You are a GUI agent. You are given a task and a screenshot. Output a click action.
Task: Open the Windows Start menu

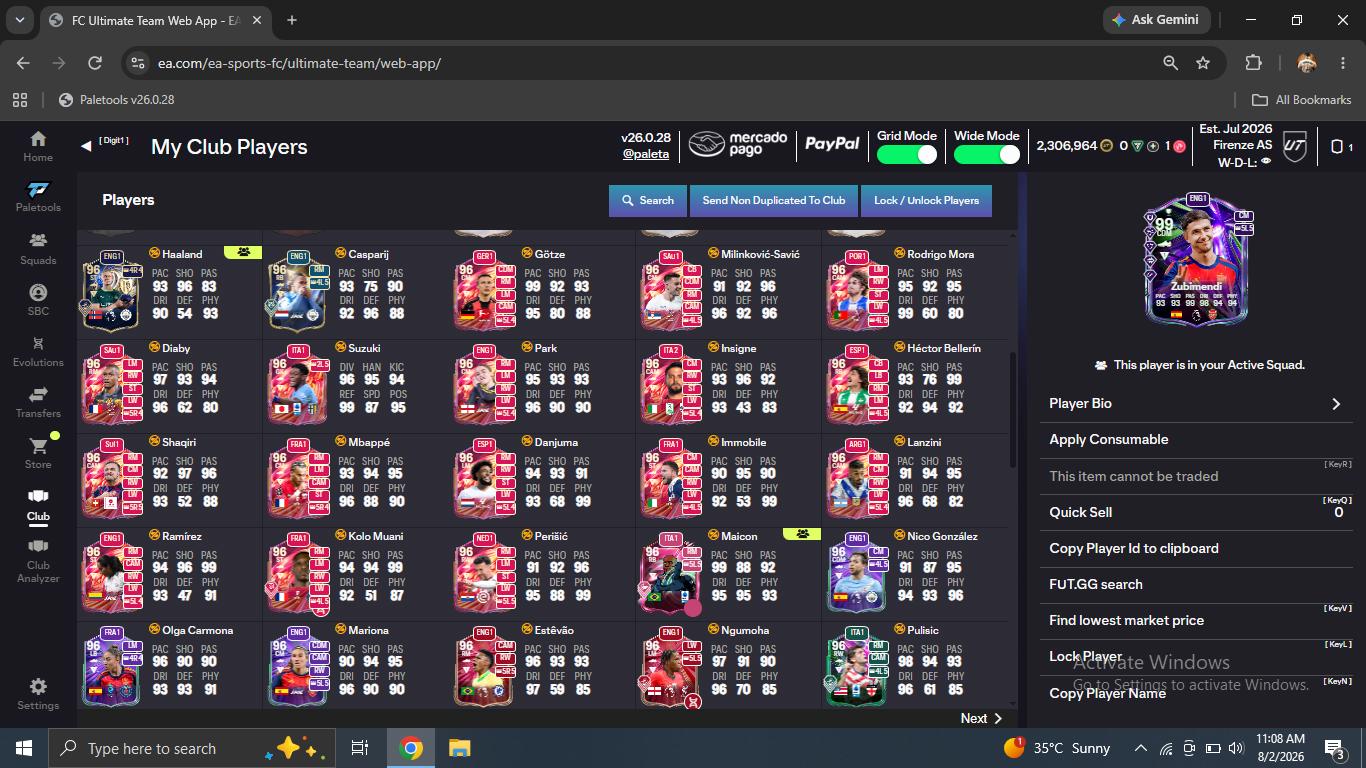point(24,748)
